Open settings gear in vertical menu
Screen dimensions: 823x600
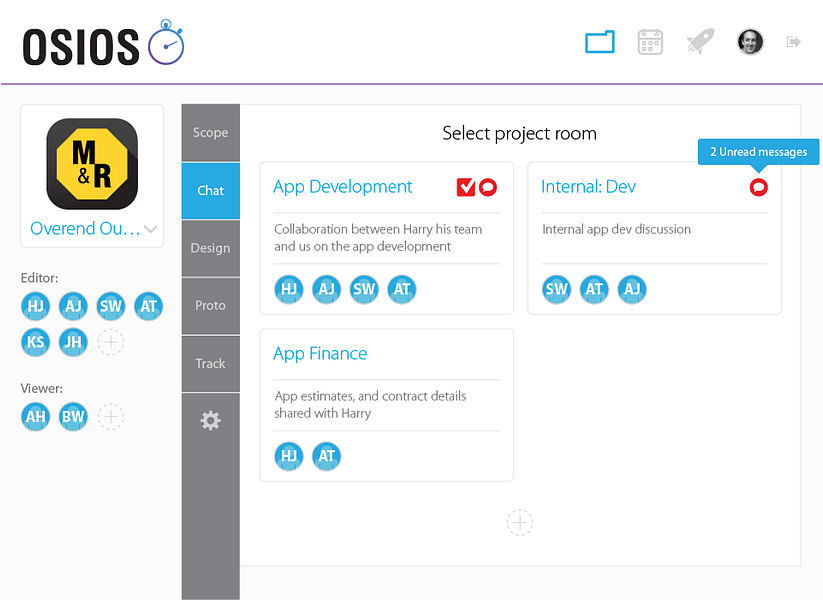pyautogui.click(x=210, y=420)
